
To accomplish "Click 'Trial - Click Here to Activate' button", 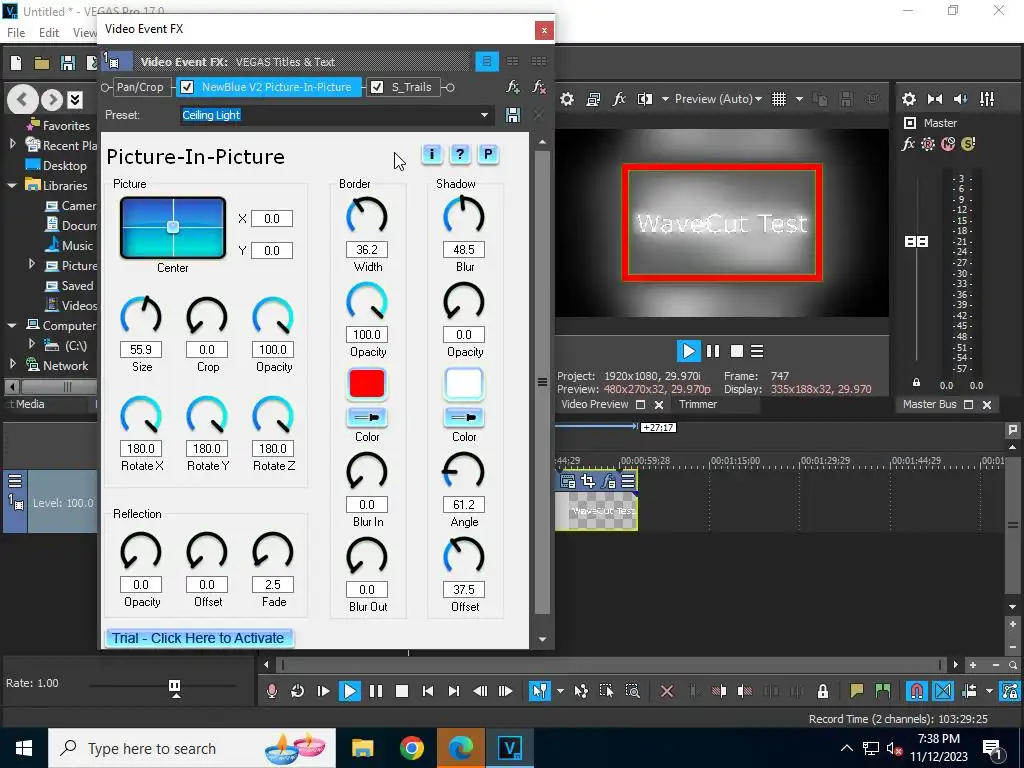I will [199, 638].
